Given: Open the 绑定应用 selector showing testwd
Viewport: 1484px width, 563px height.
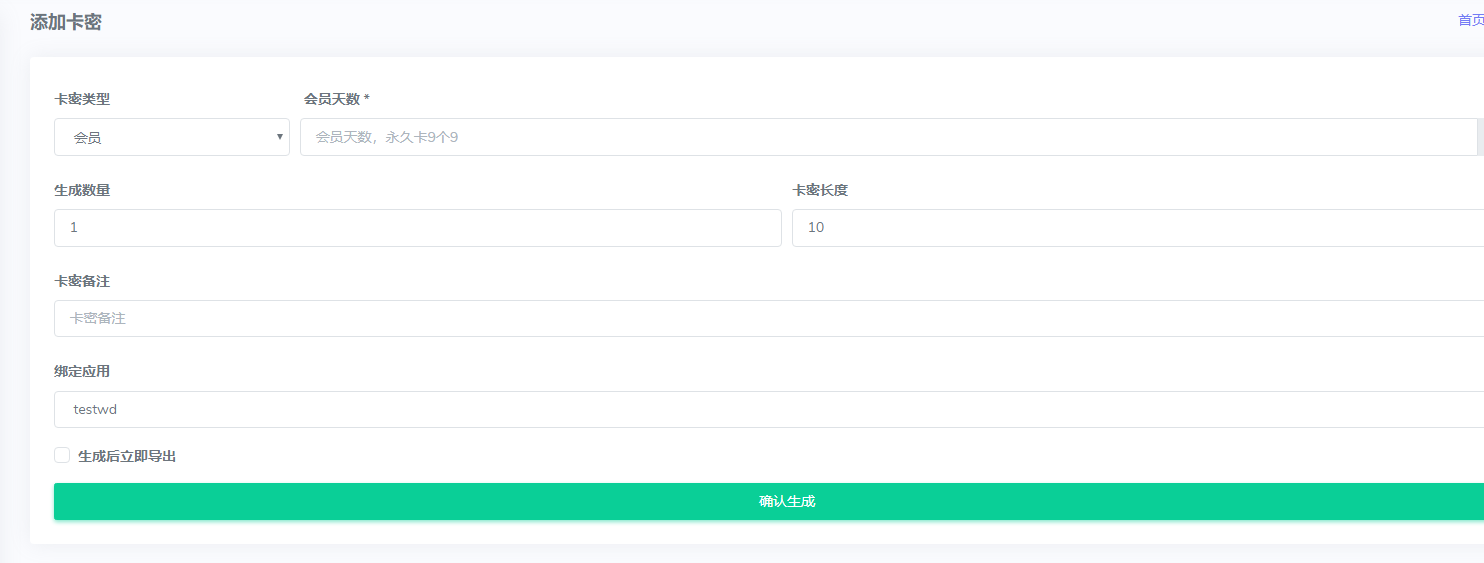Looking at the screenshot, I should (x=769, y=409).
